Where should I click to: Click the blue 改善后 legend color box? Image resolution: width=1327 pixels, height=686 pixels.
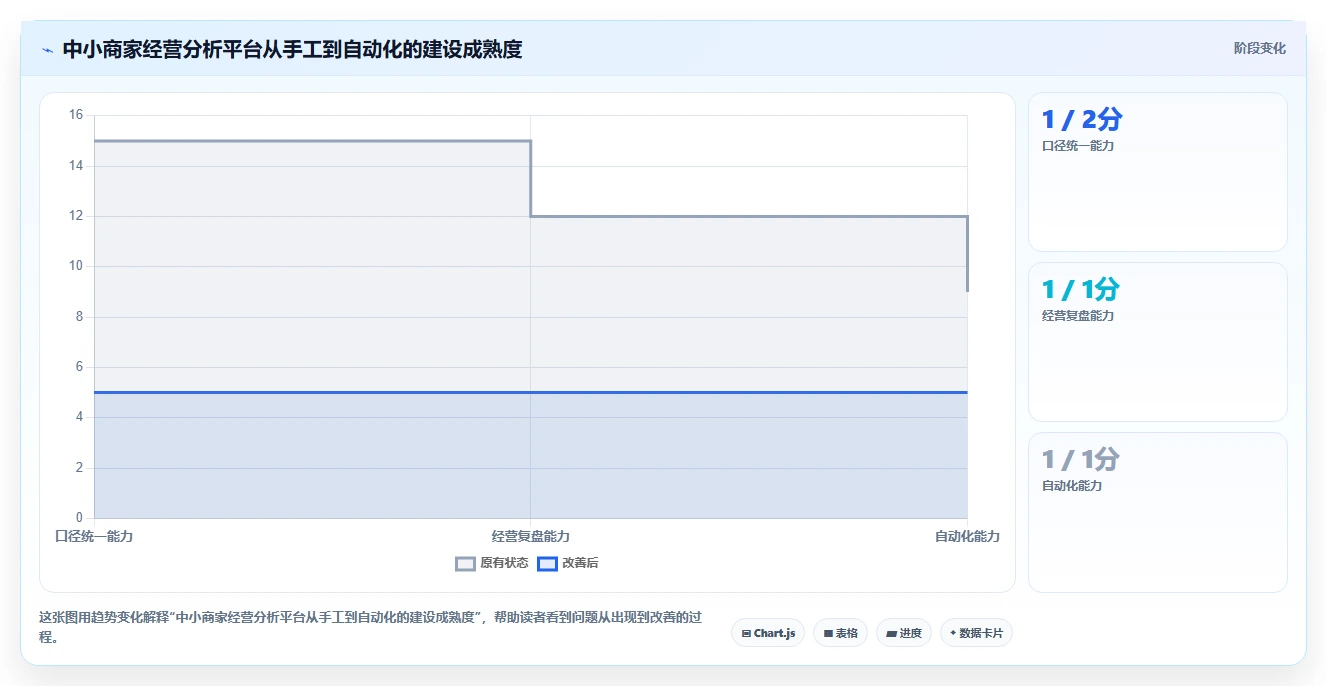(x=547, y=563)
